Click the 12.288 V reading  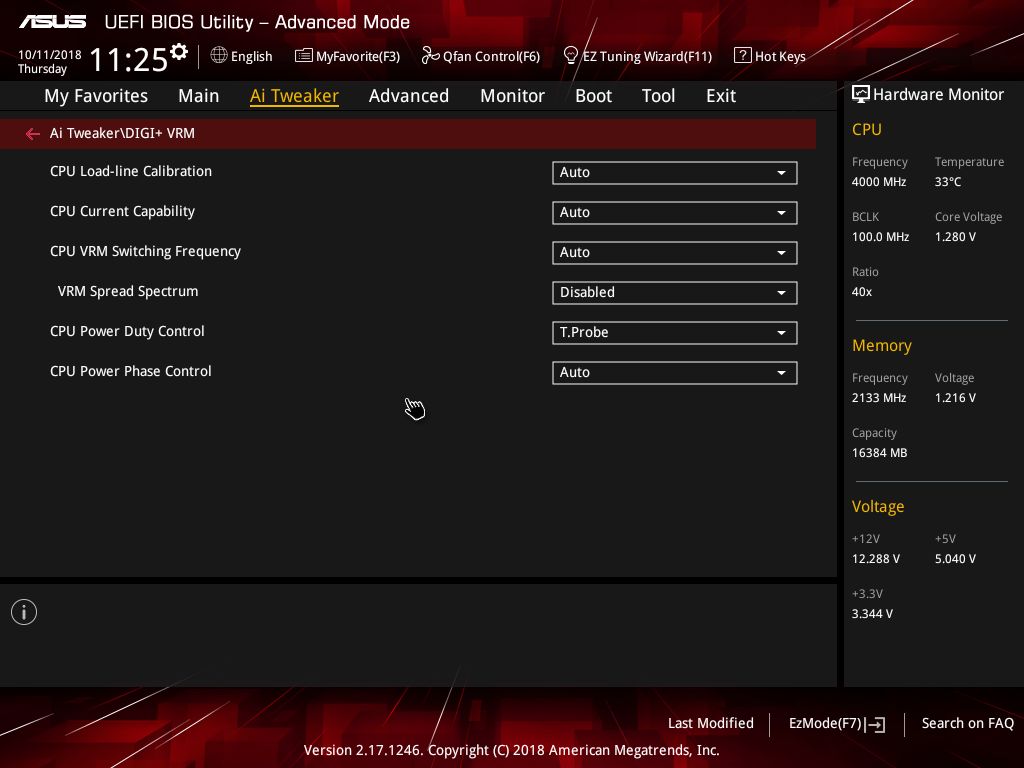point(876,559)
